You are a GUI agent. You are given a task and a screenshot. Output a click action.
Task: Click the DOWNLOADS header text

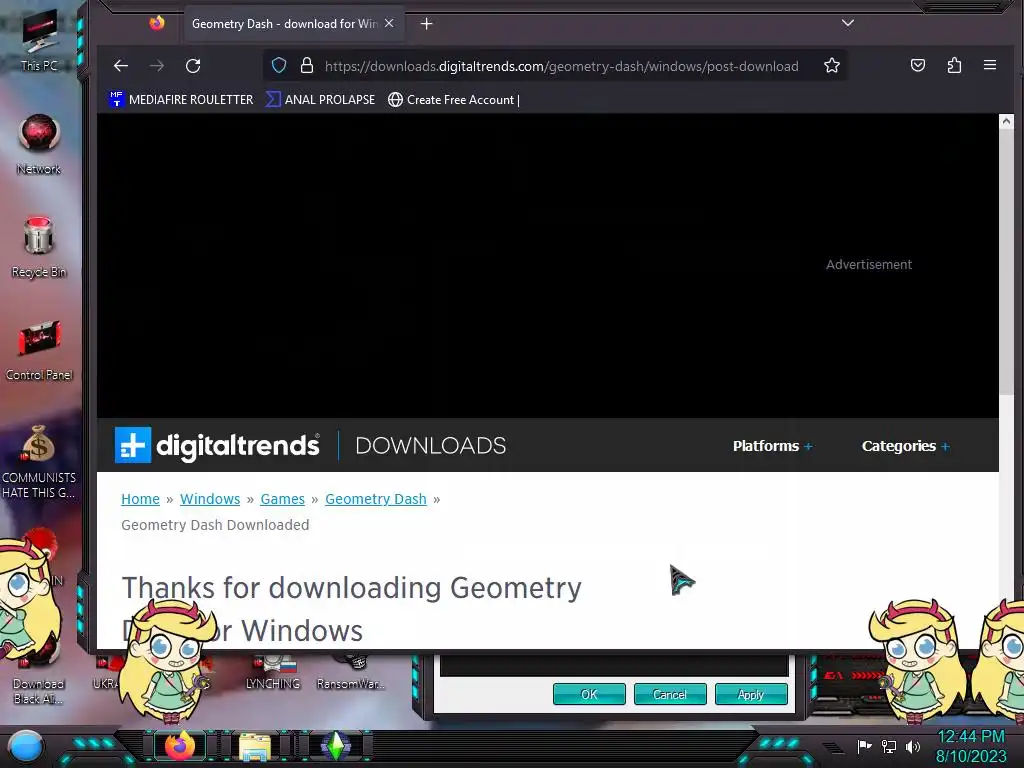pos(430,445)
